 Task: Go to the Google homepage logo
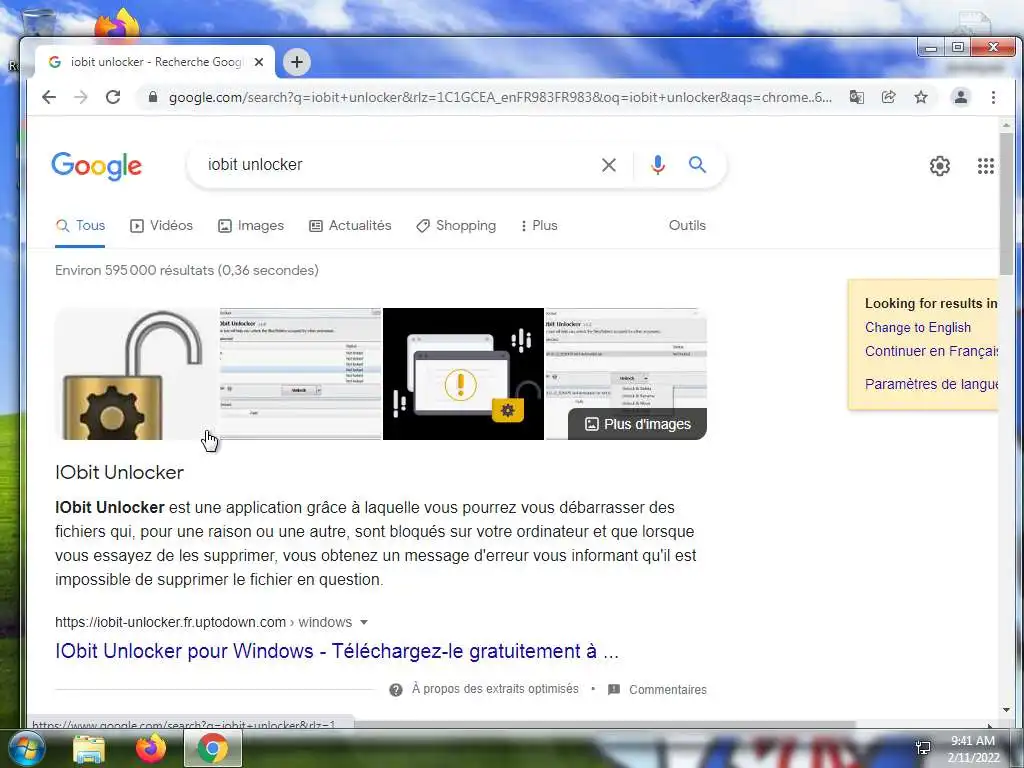click(97, 166)
